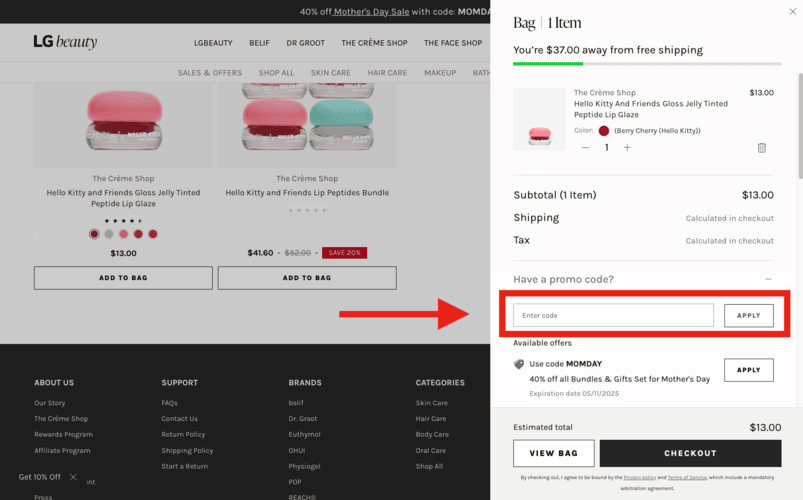Open the Body Care category footer link
Image resolution: width=803 pixels, height=500 pixels.
click(x=432, y=434)
